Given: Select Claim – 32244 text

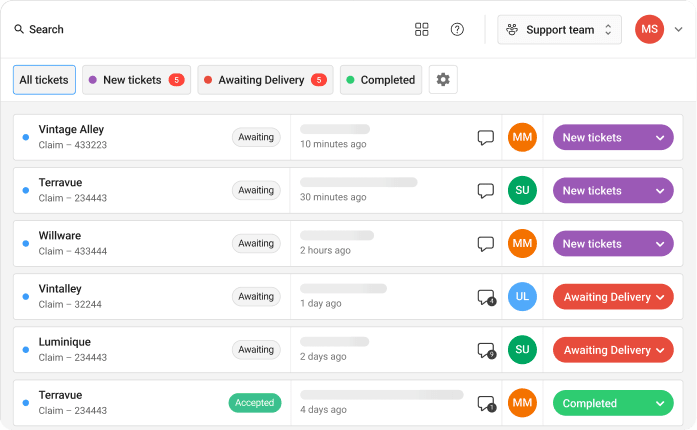Looking at the screenshot, I should click(70, 305).
